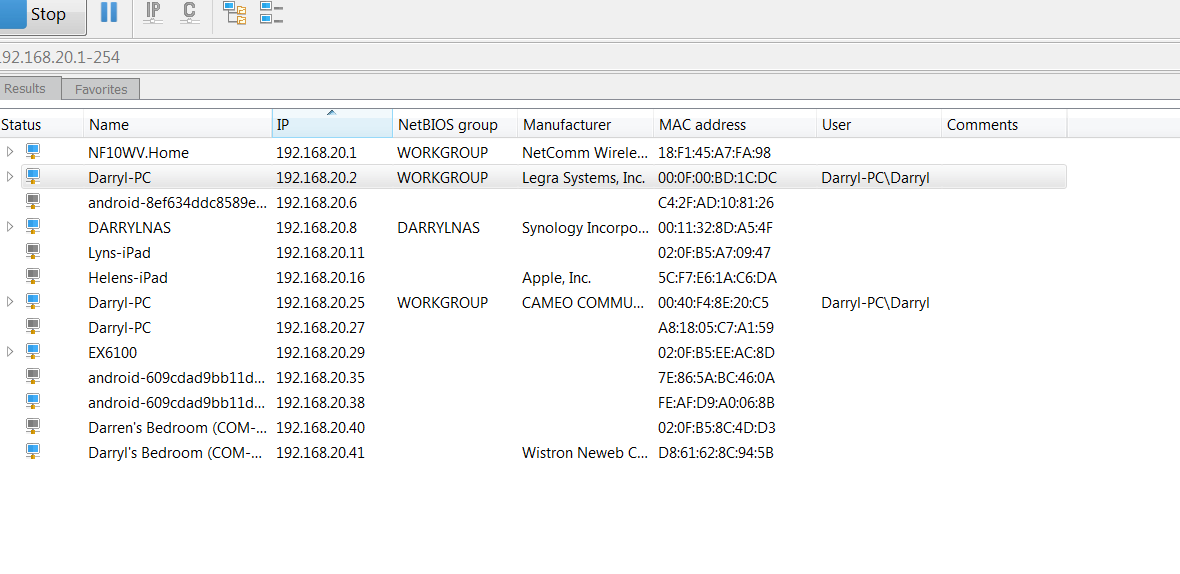
Task: Expand the DARRYLNAS device entry
Action: coord(10,227)
